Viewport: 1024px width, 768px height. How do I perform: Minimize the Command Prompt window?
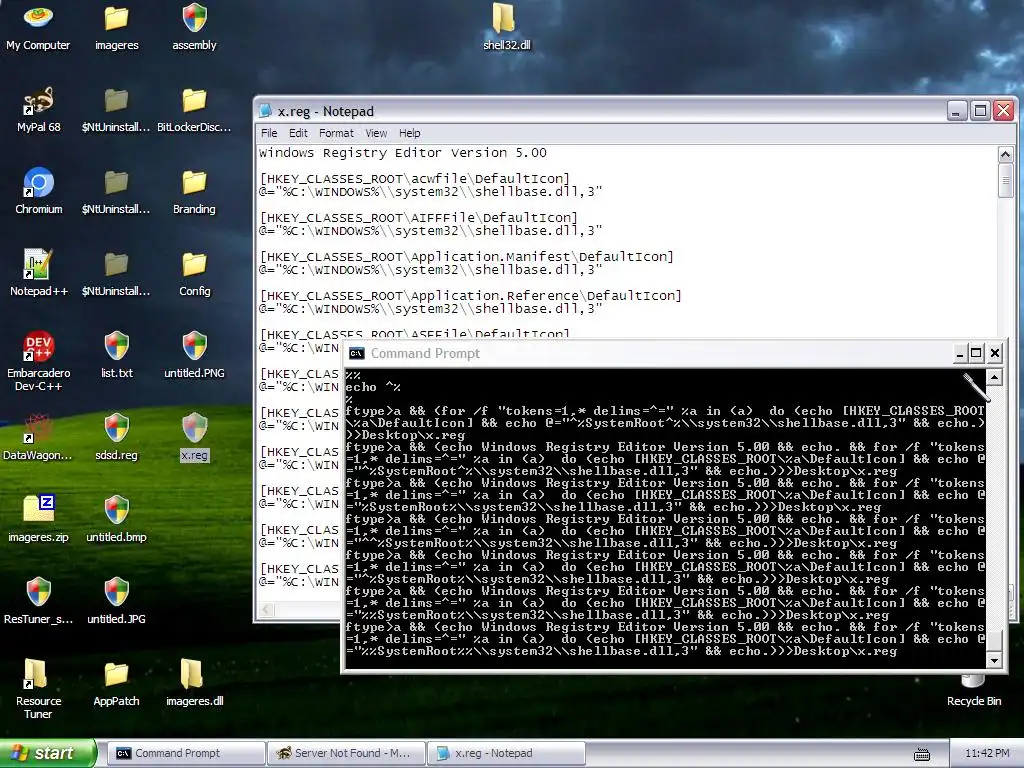point(959,353)
